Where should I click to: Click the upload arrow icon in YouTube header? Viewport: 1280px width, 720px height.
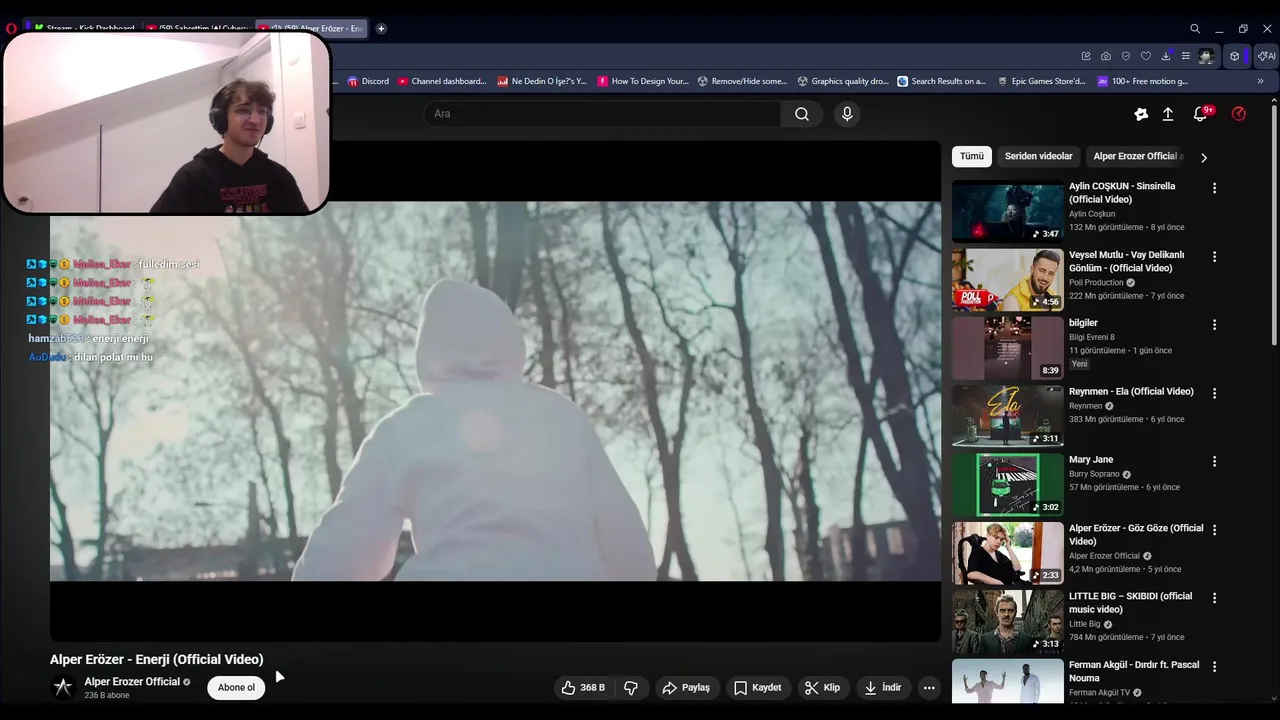click(x=1167, y=114)
